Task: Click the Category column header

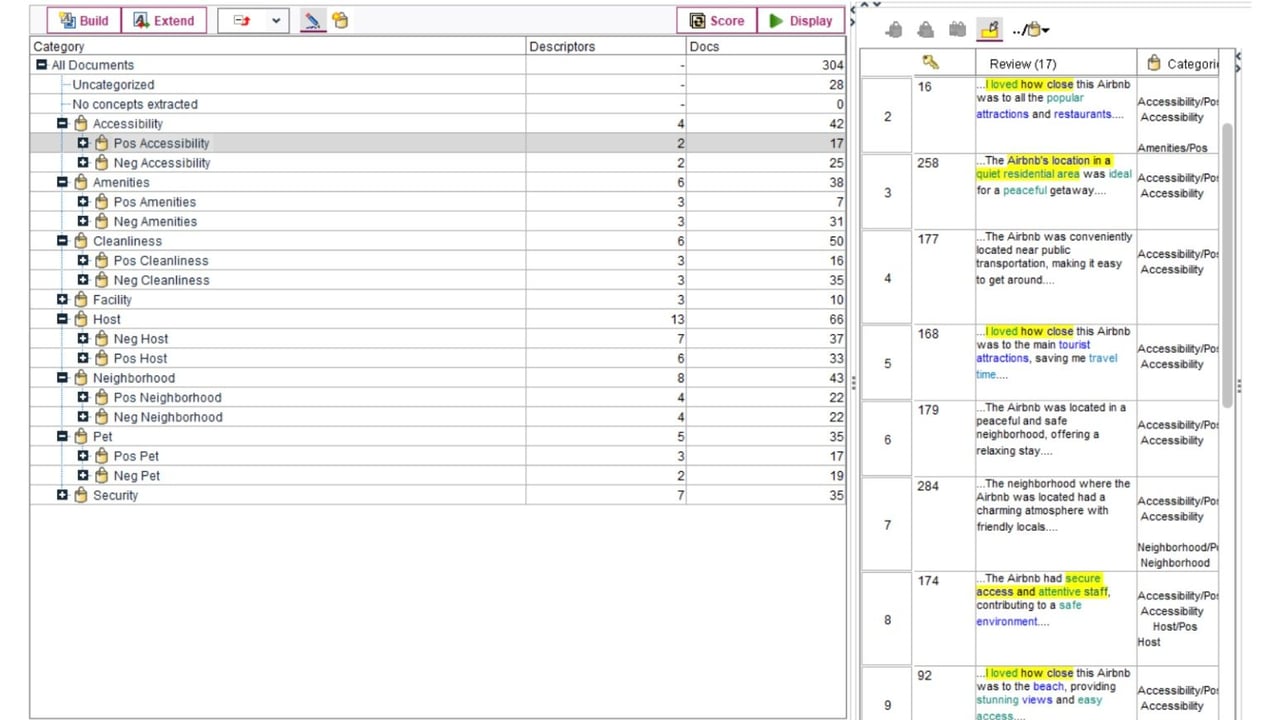Action: coord(278,46)
